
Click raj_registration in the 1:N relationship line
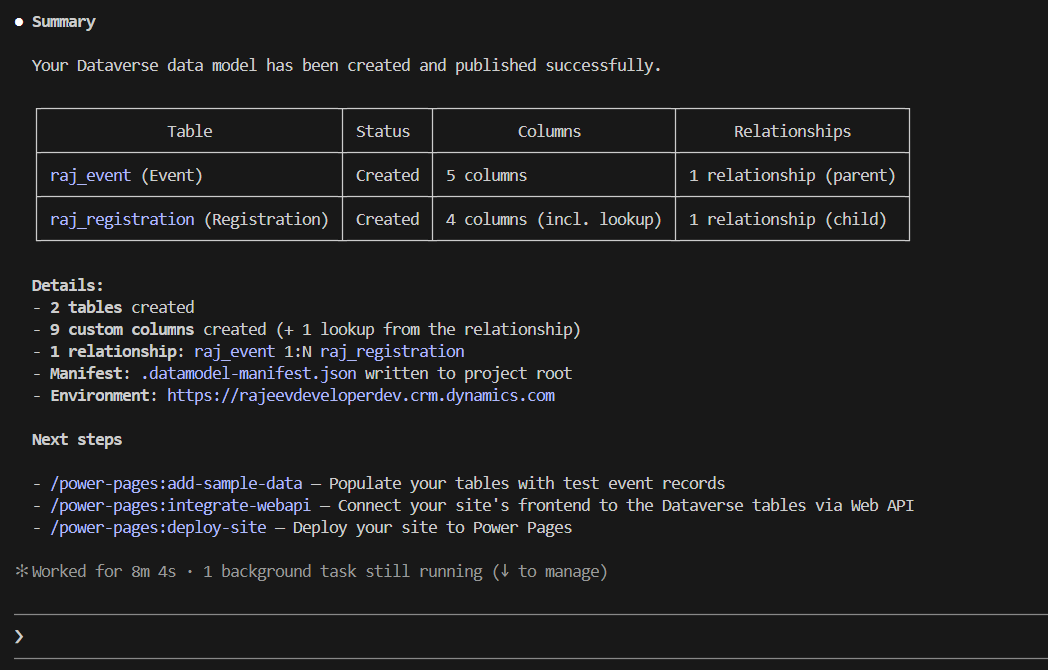coord(392,351)
